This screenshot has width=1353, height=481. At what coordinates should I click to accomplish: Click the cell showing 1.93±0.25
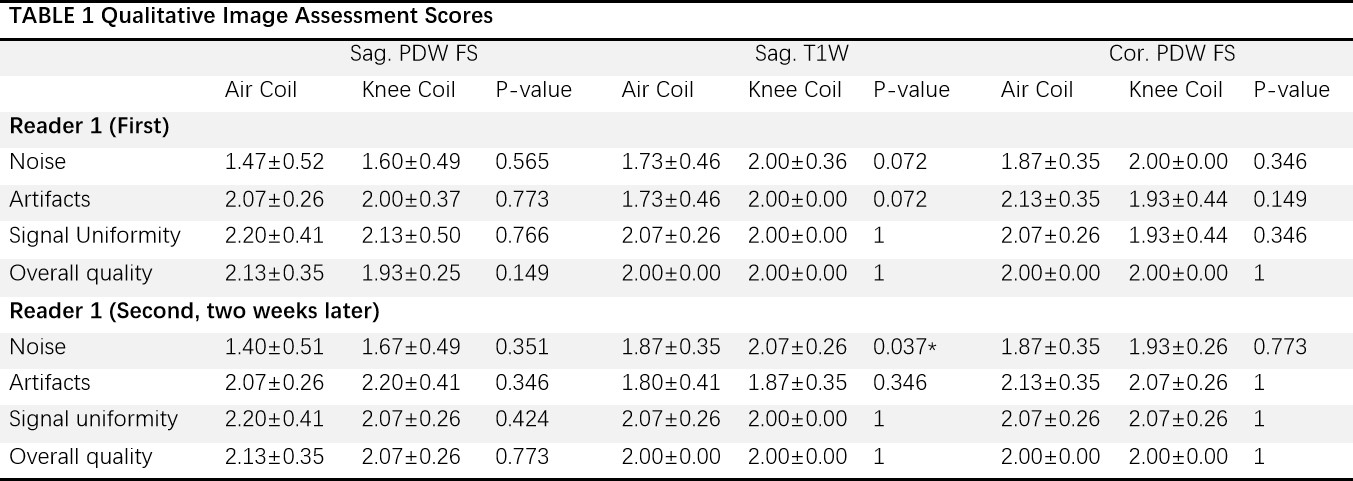[411, 273]
